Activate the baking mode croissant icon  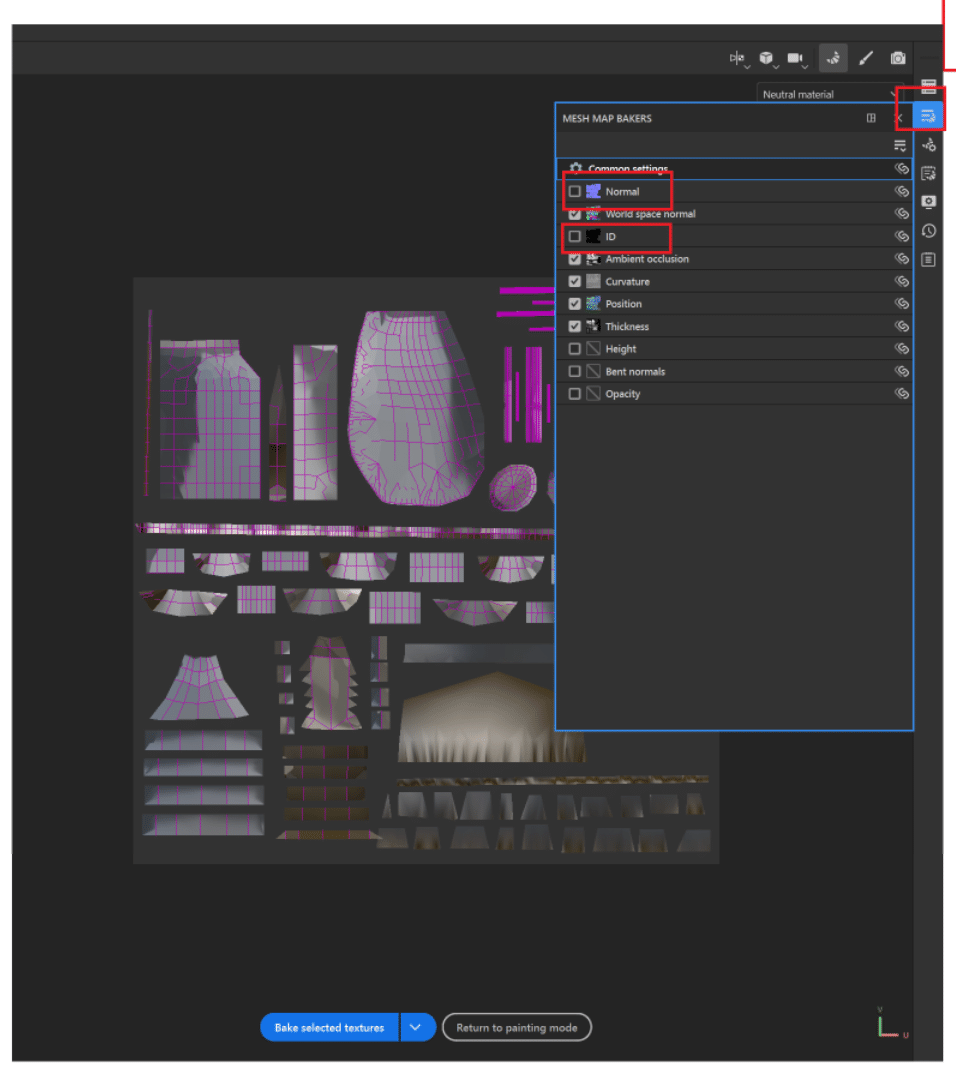pyautogui.click(x=833, y=58)
